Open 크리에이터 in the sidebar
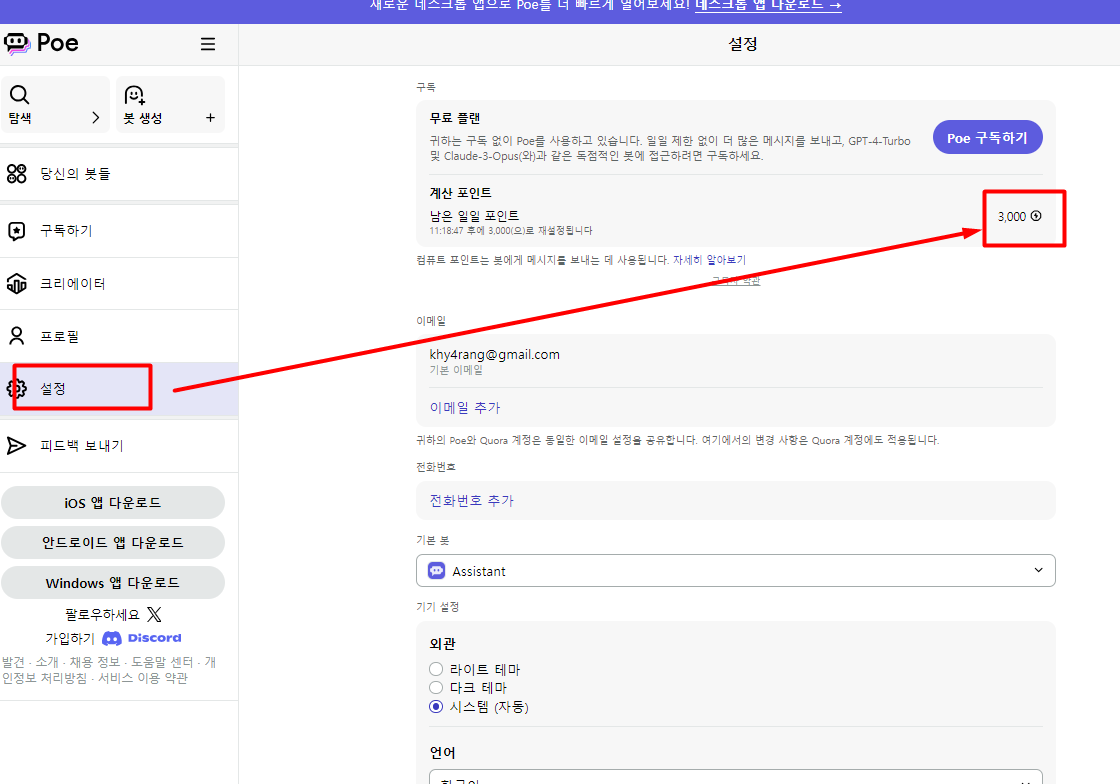Image resolution: width=1120 pixels, height=784 pixels. click(119, 283)
